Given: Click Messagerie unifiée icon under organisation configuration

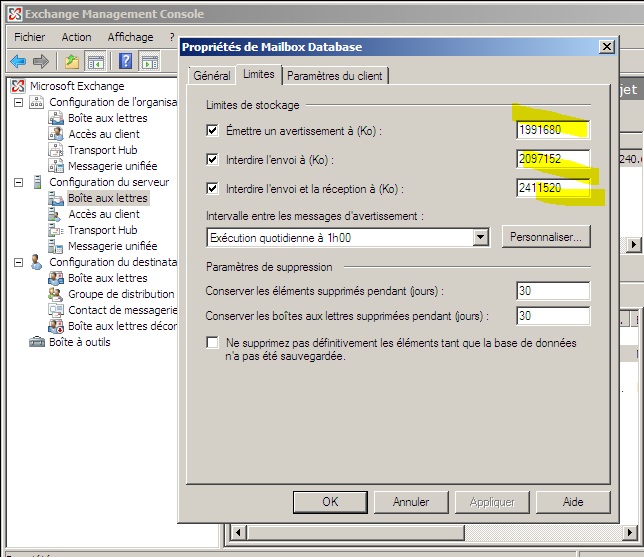Looking at the screenshot, I should pos(56,166).
